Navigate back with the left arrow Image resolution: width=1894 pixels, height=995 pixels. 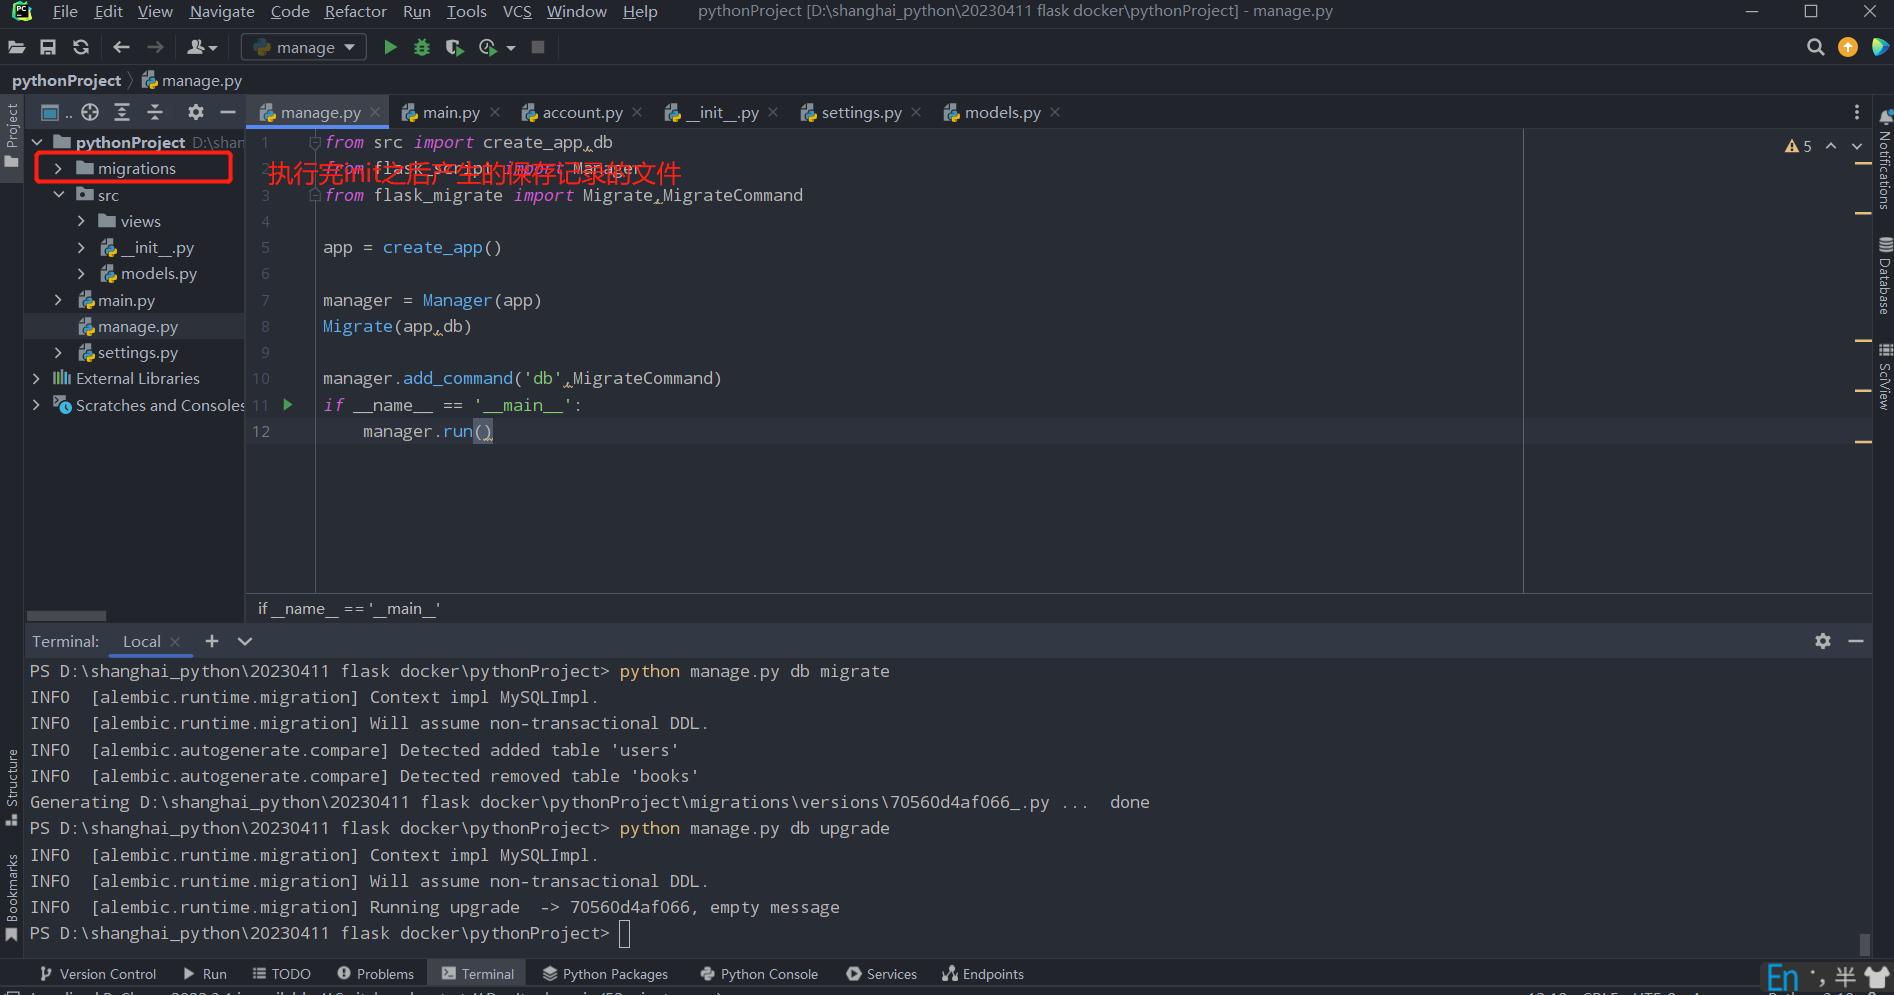(121, 47)
